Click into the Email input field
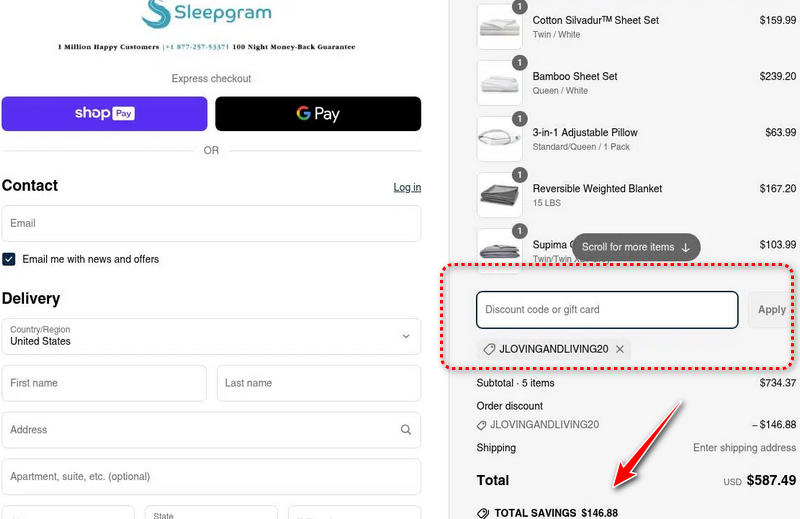 tap(211, 224)
